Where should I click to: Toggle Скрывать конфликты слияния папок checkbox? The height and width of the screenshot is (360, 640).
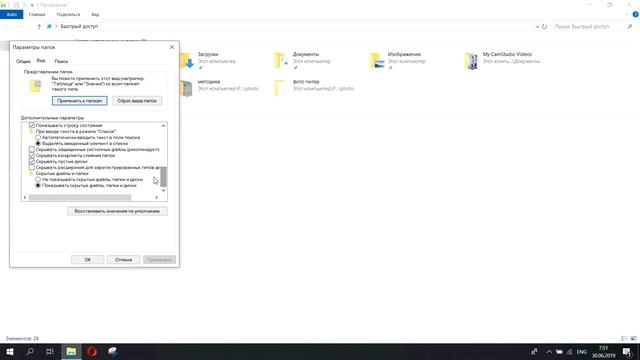coord(32,156)
